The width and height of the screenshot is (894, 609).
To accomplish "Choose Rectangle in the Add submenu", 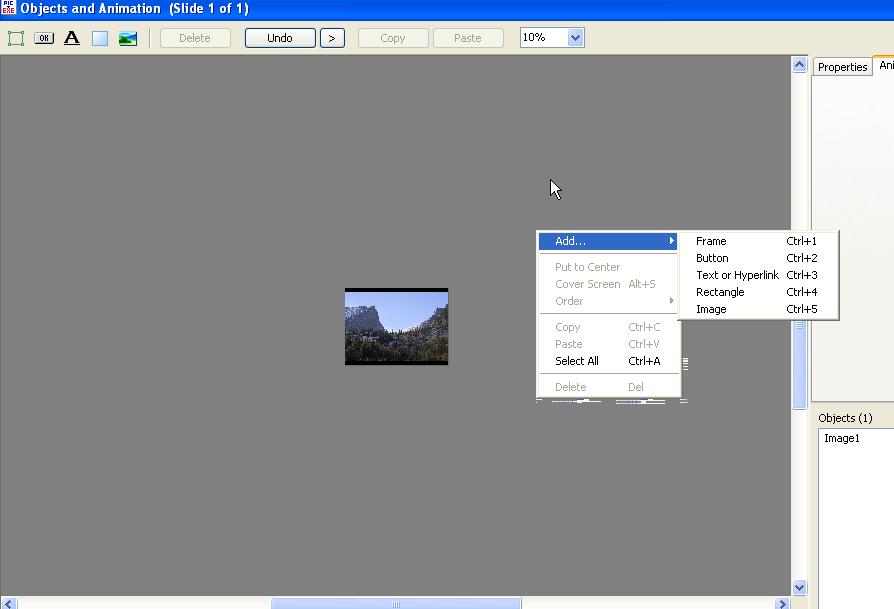I will click(758, 293).
